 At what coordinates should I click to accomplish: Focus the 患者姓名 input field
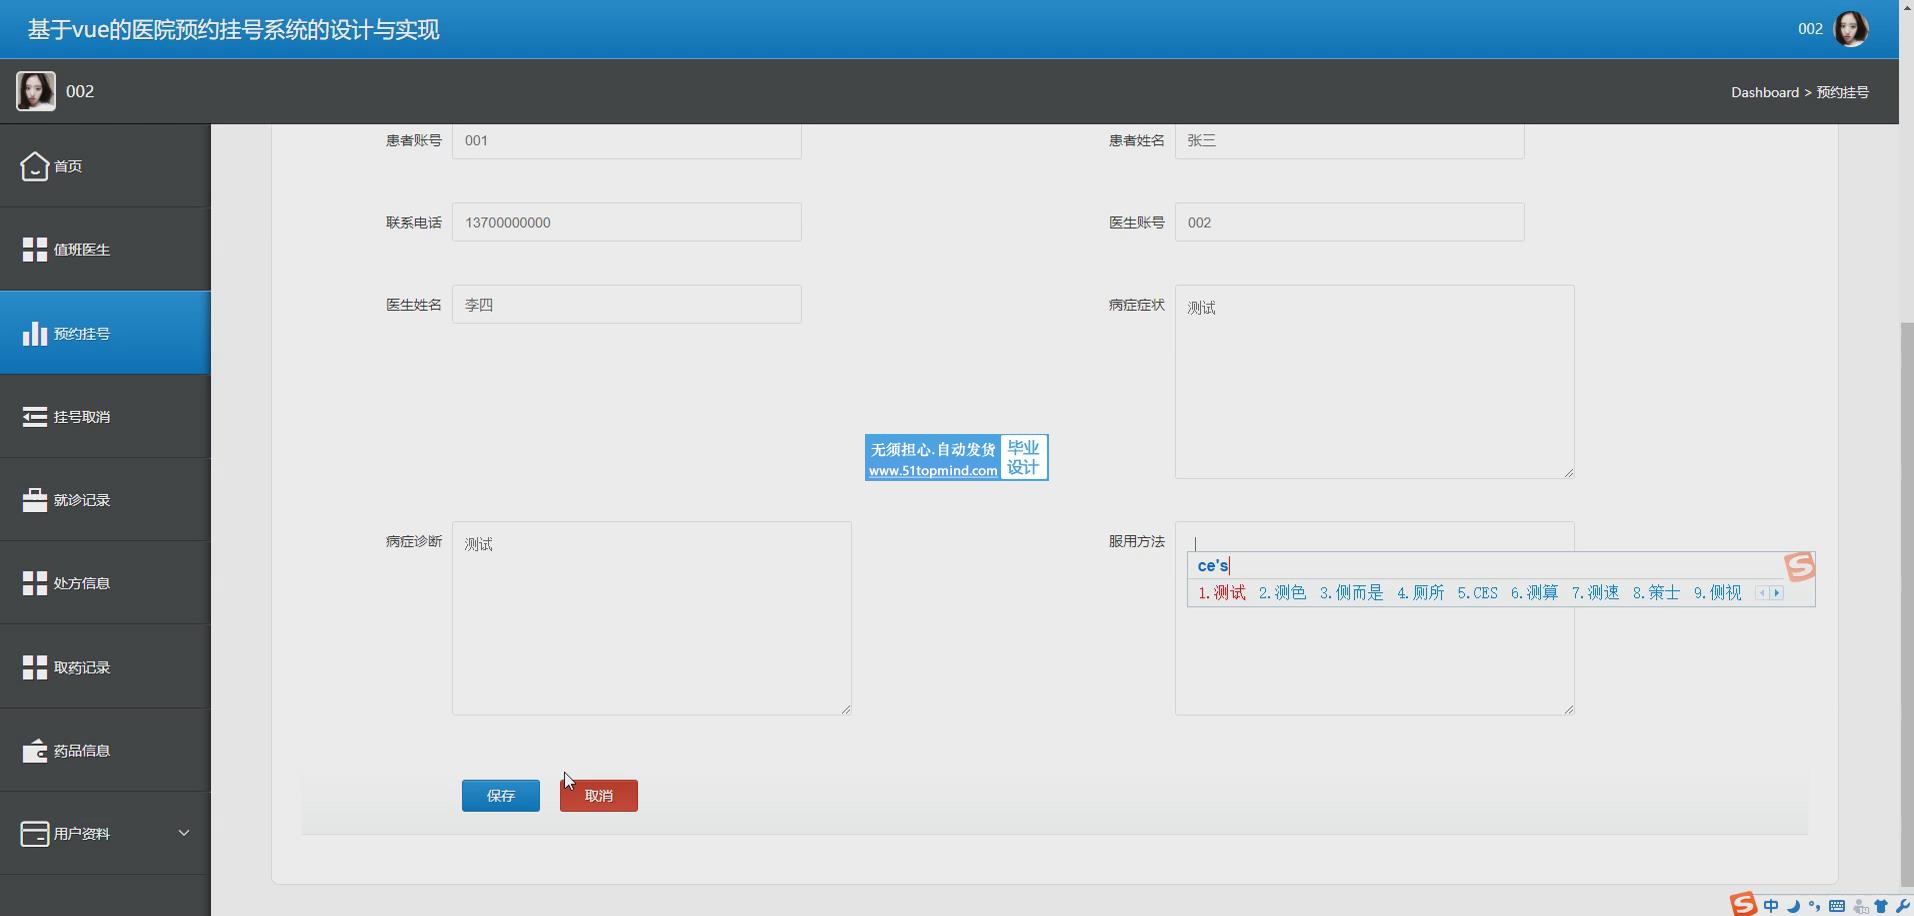(x=1350, y=141)
